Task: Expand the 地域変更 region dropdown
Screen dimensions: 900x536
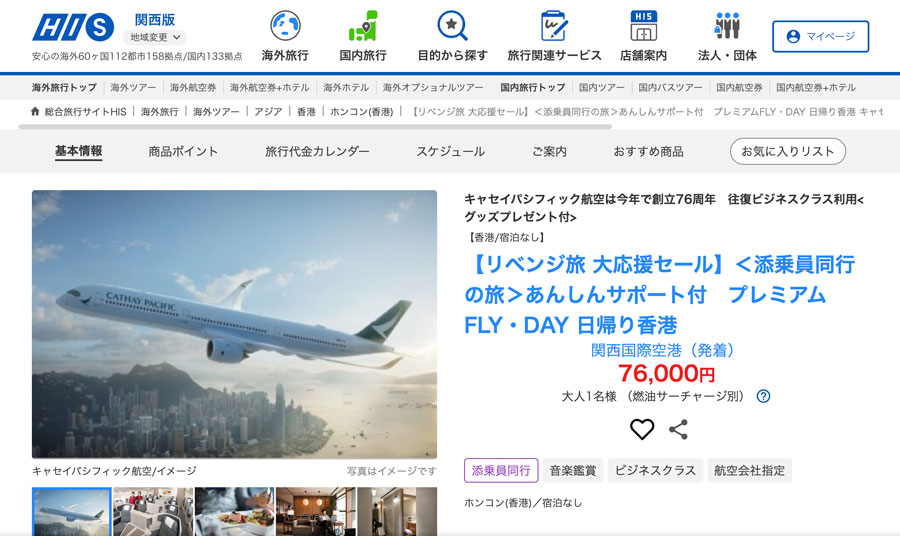Action: tap(154, 37)
